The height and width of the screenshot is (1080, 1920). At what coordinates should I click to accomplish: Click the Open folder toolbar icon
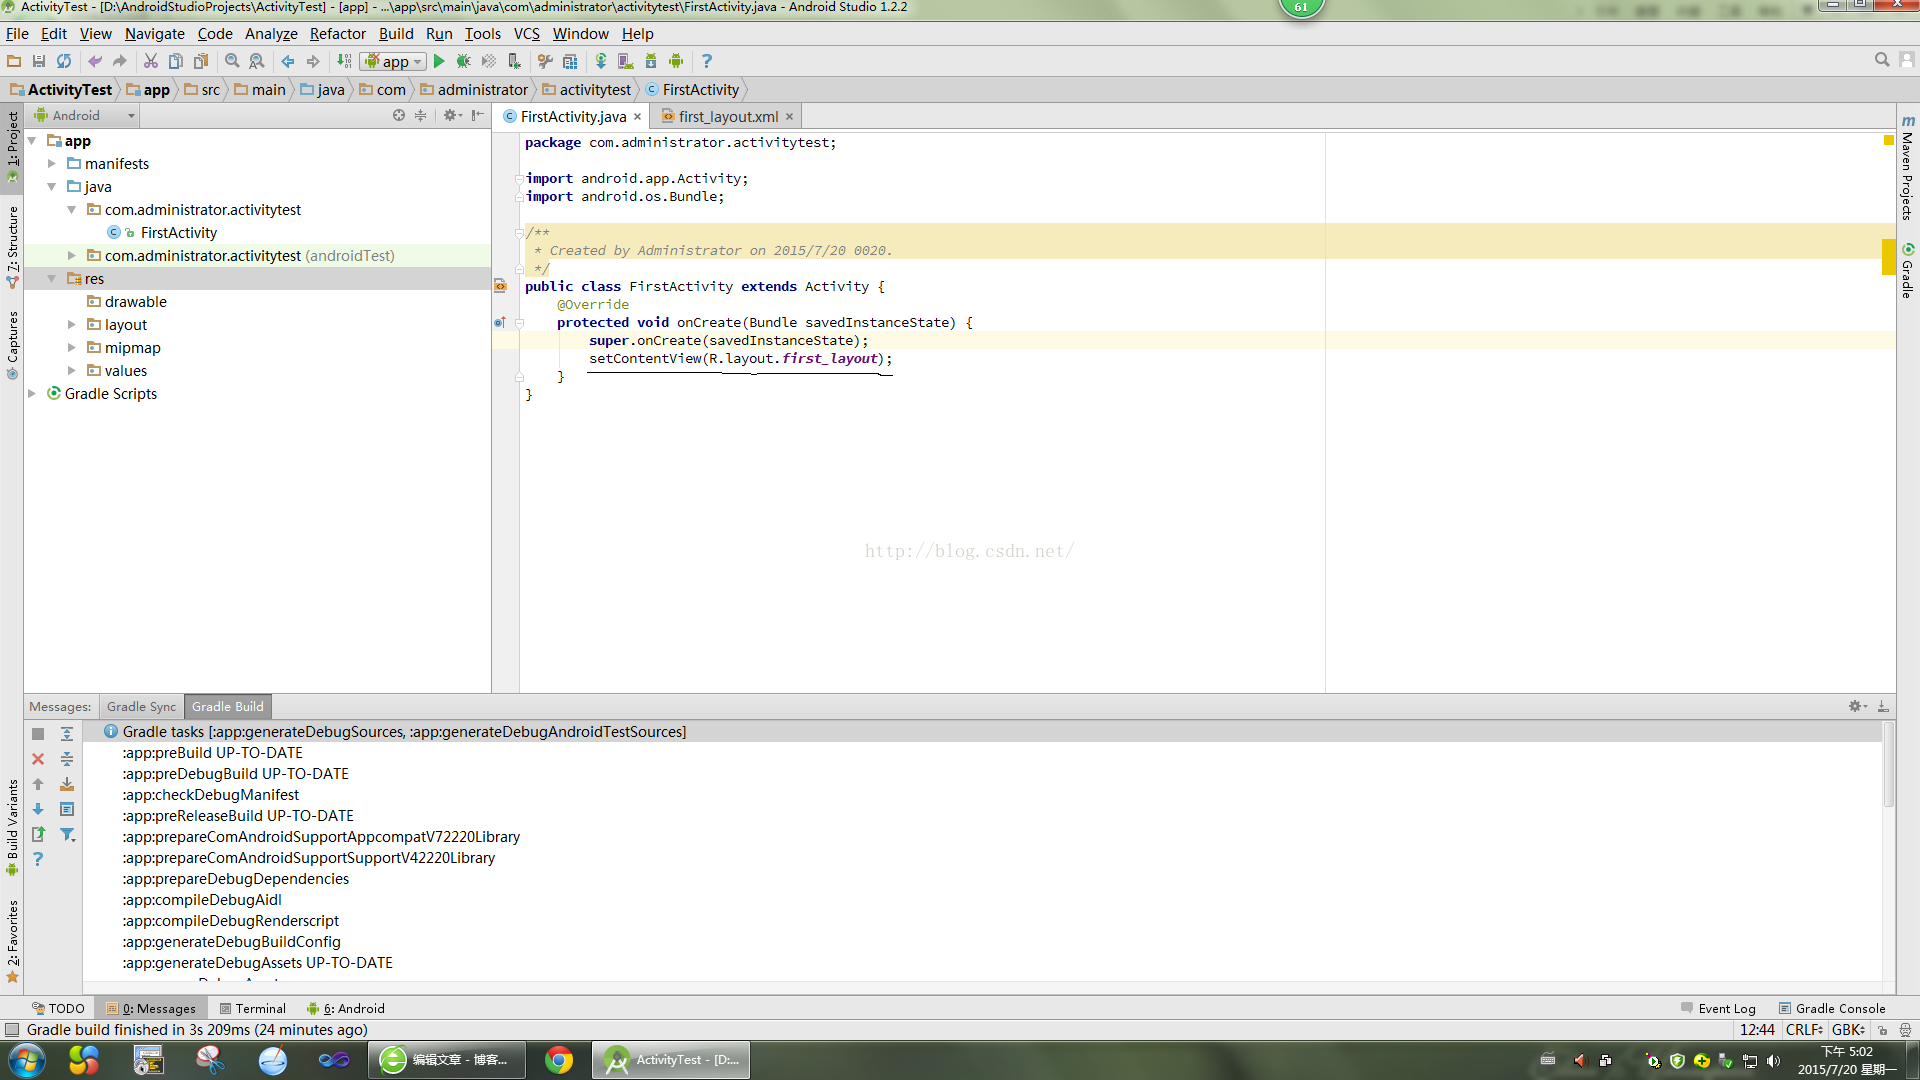pyautogui.click(x=14, y=61)
